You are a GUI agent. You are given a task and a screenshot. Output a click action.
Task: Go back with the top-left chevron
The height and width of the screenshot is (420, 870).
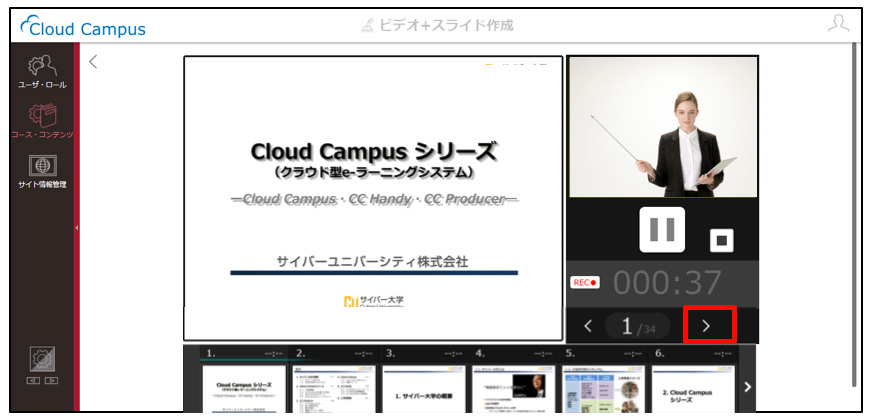tap(93, 62)
